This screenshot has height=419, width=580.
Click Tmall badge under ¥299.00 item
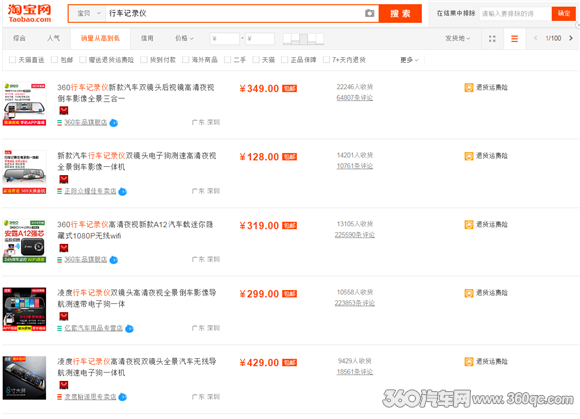(x=64, y=316)
